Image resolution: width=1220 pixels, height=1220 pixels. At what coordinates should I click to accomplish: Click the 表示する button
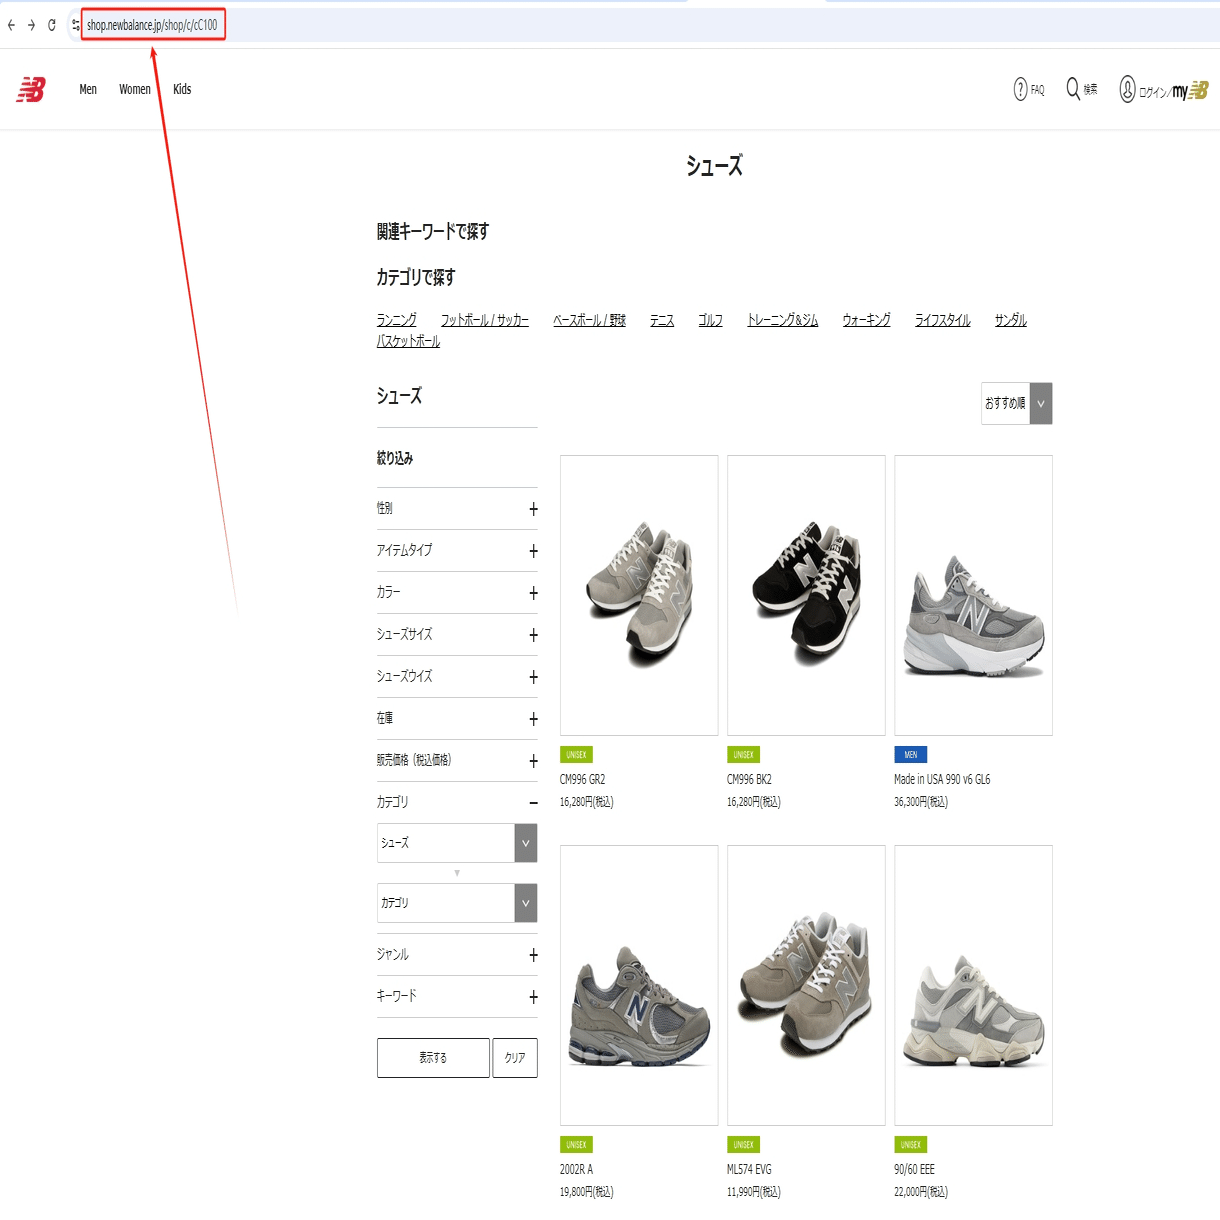pos(433,1058)
